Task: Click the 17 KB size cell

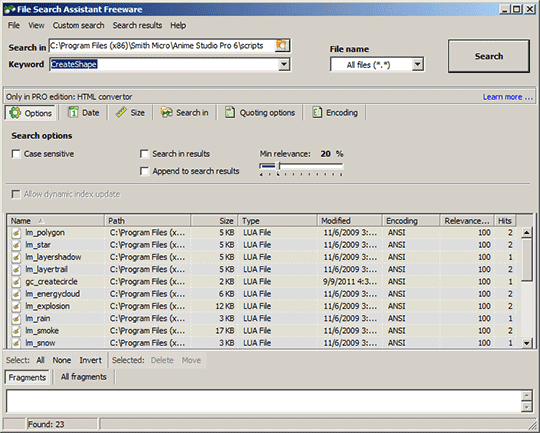Action: (x=225, y=331)
